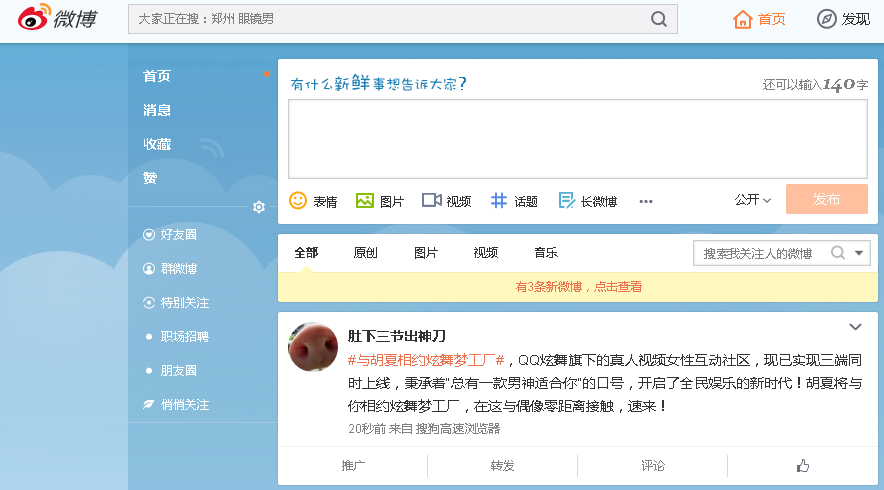Click the 发现 text link in header
The height and width of the screenshot is (490, 884).
(x=856, y=19)
